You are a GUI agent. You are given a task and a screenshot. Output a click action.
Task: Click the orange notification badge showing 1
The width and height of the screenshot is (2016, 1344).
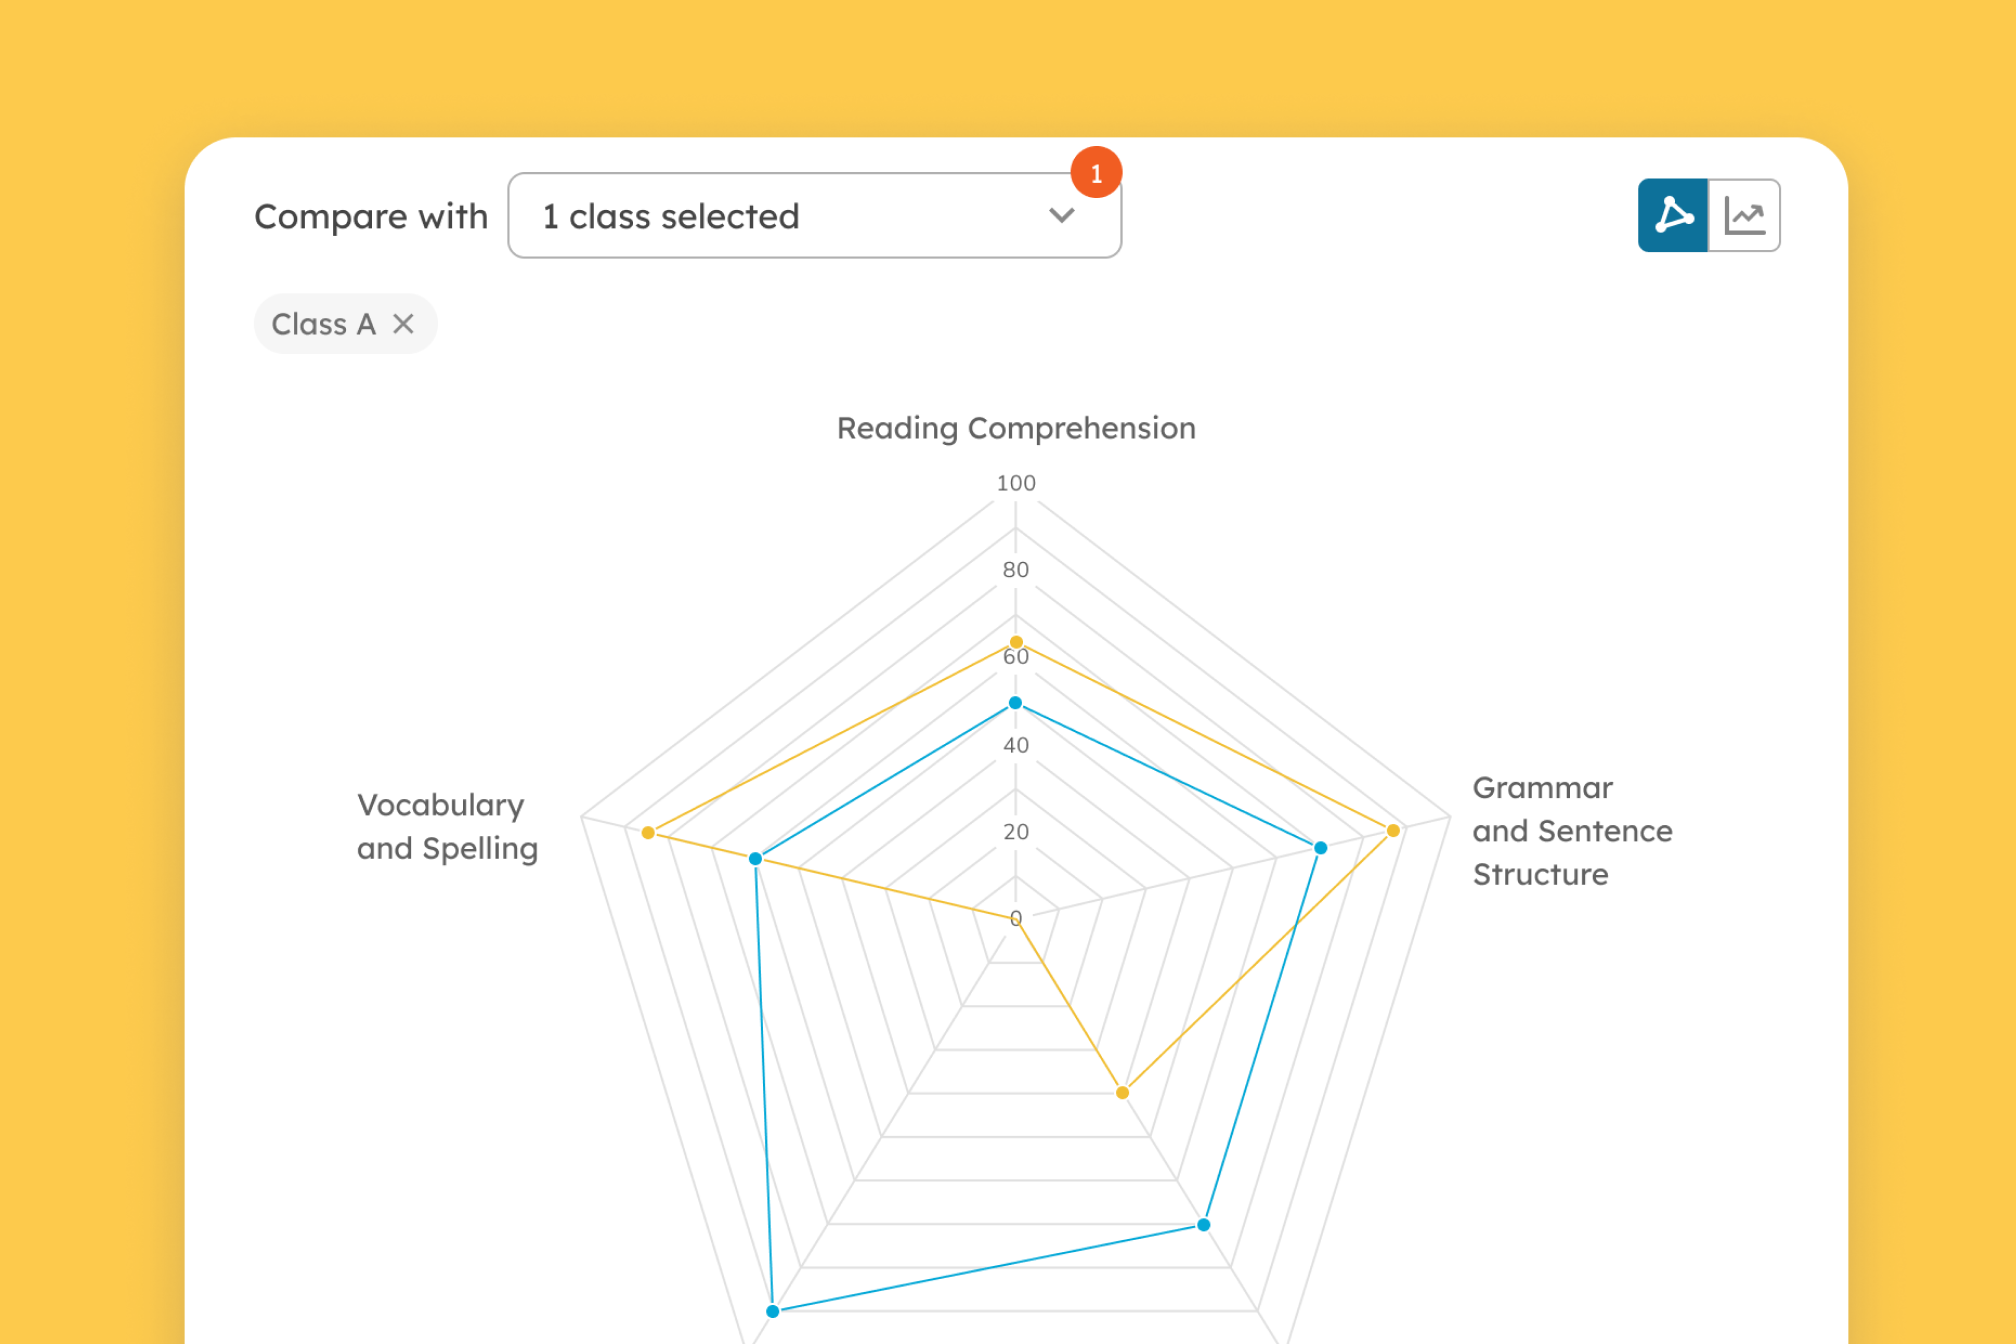(1096, 173)
